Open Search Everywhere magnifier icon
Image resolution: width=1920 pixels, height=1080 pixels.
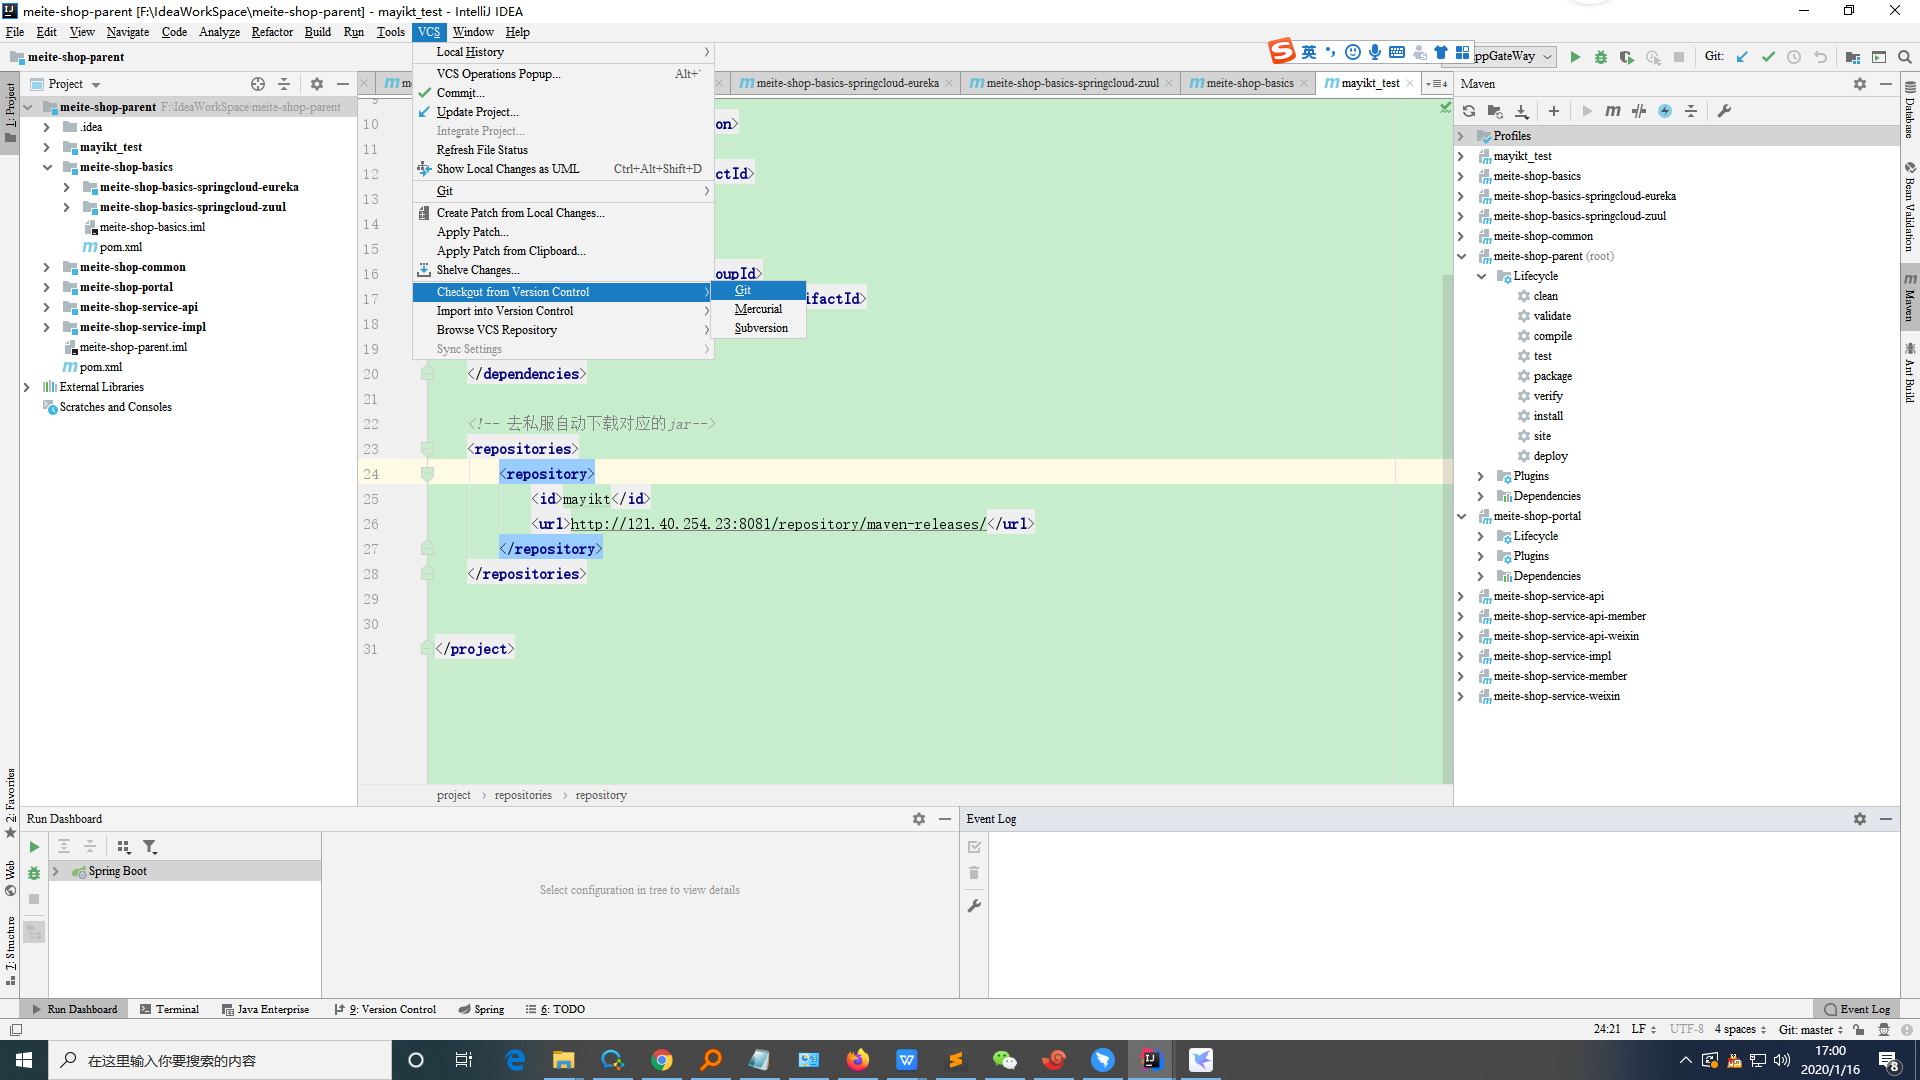coord(1905,57)
